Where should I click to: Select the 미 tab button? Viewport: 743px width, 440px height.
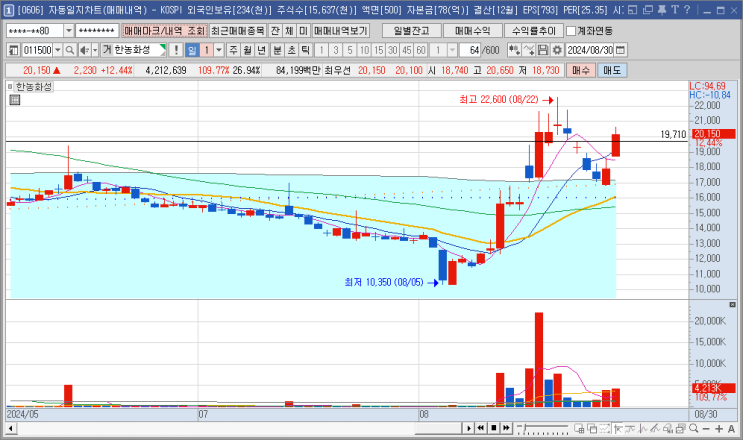(x=303, y=31)
